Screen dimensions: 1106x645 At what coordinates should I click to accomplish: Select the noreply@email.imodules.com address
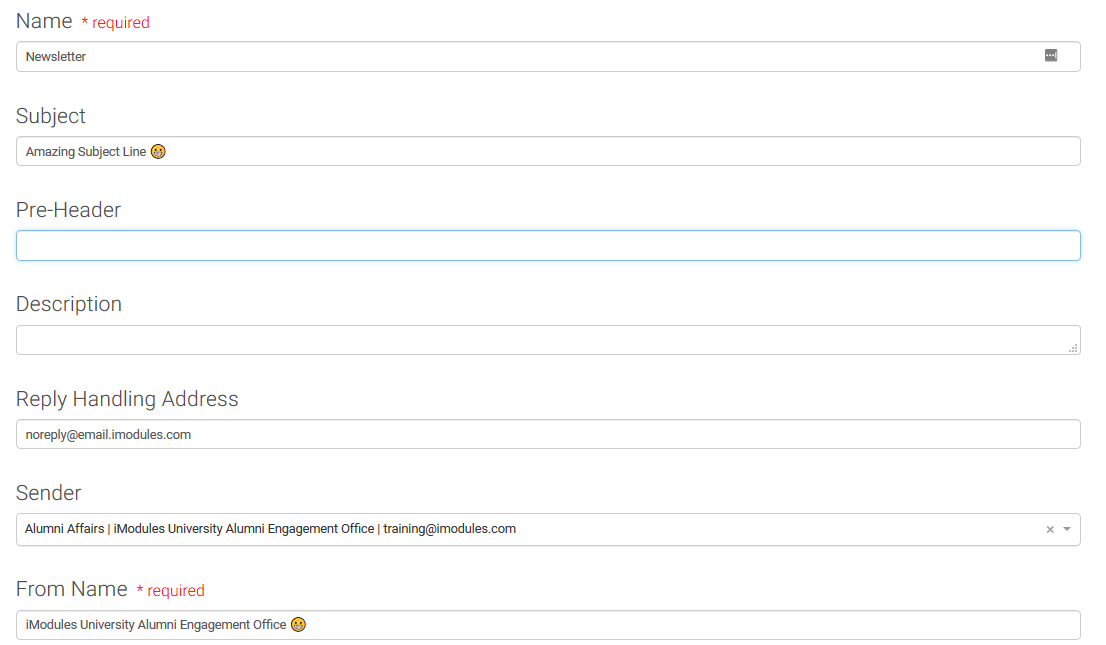point(110,434)
